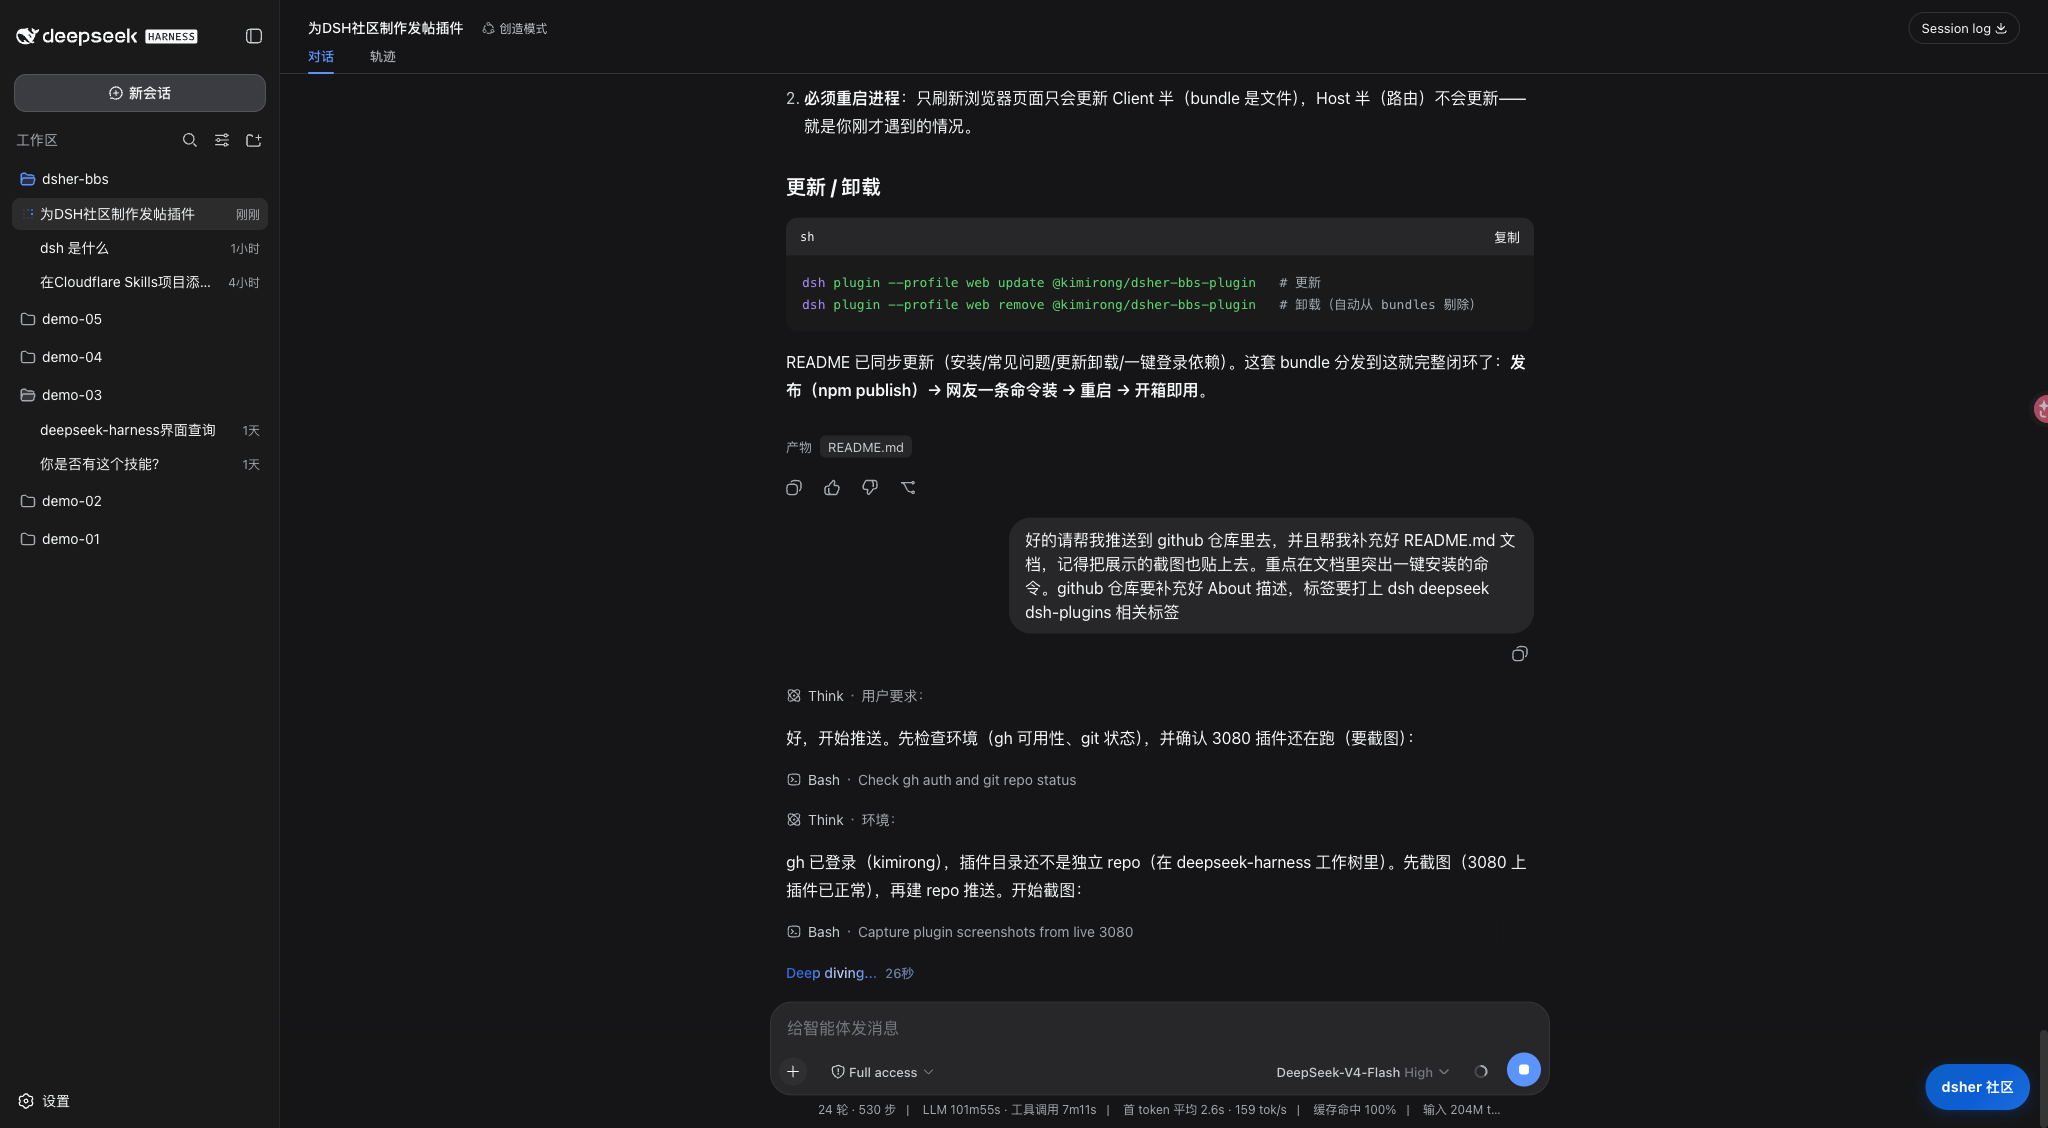
Task: Collapse the demo-03 folder
Action: [140, 395]
